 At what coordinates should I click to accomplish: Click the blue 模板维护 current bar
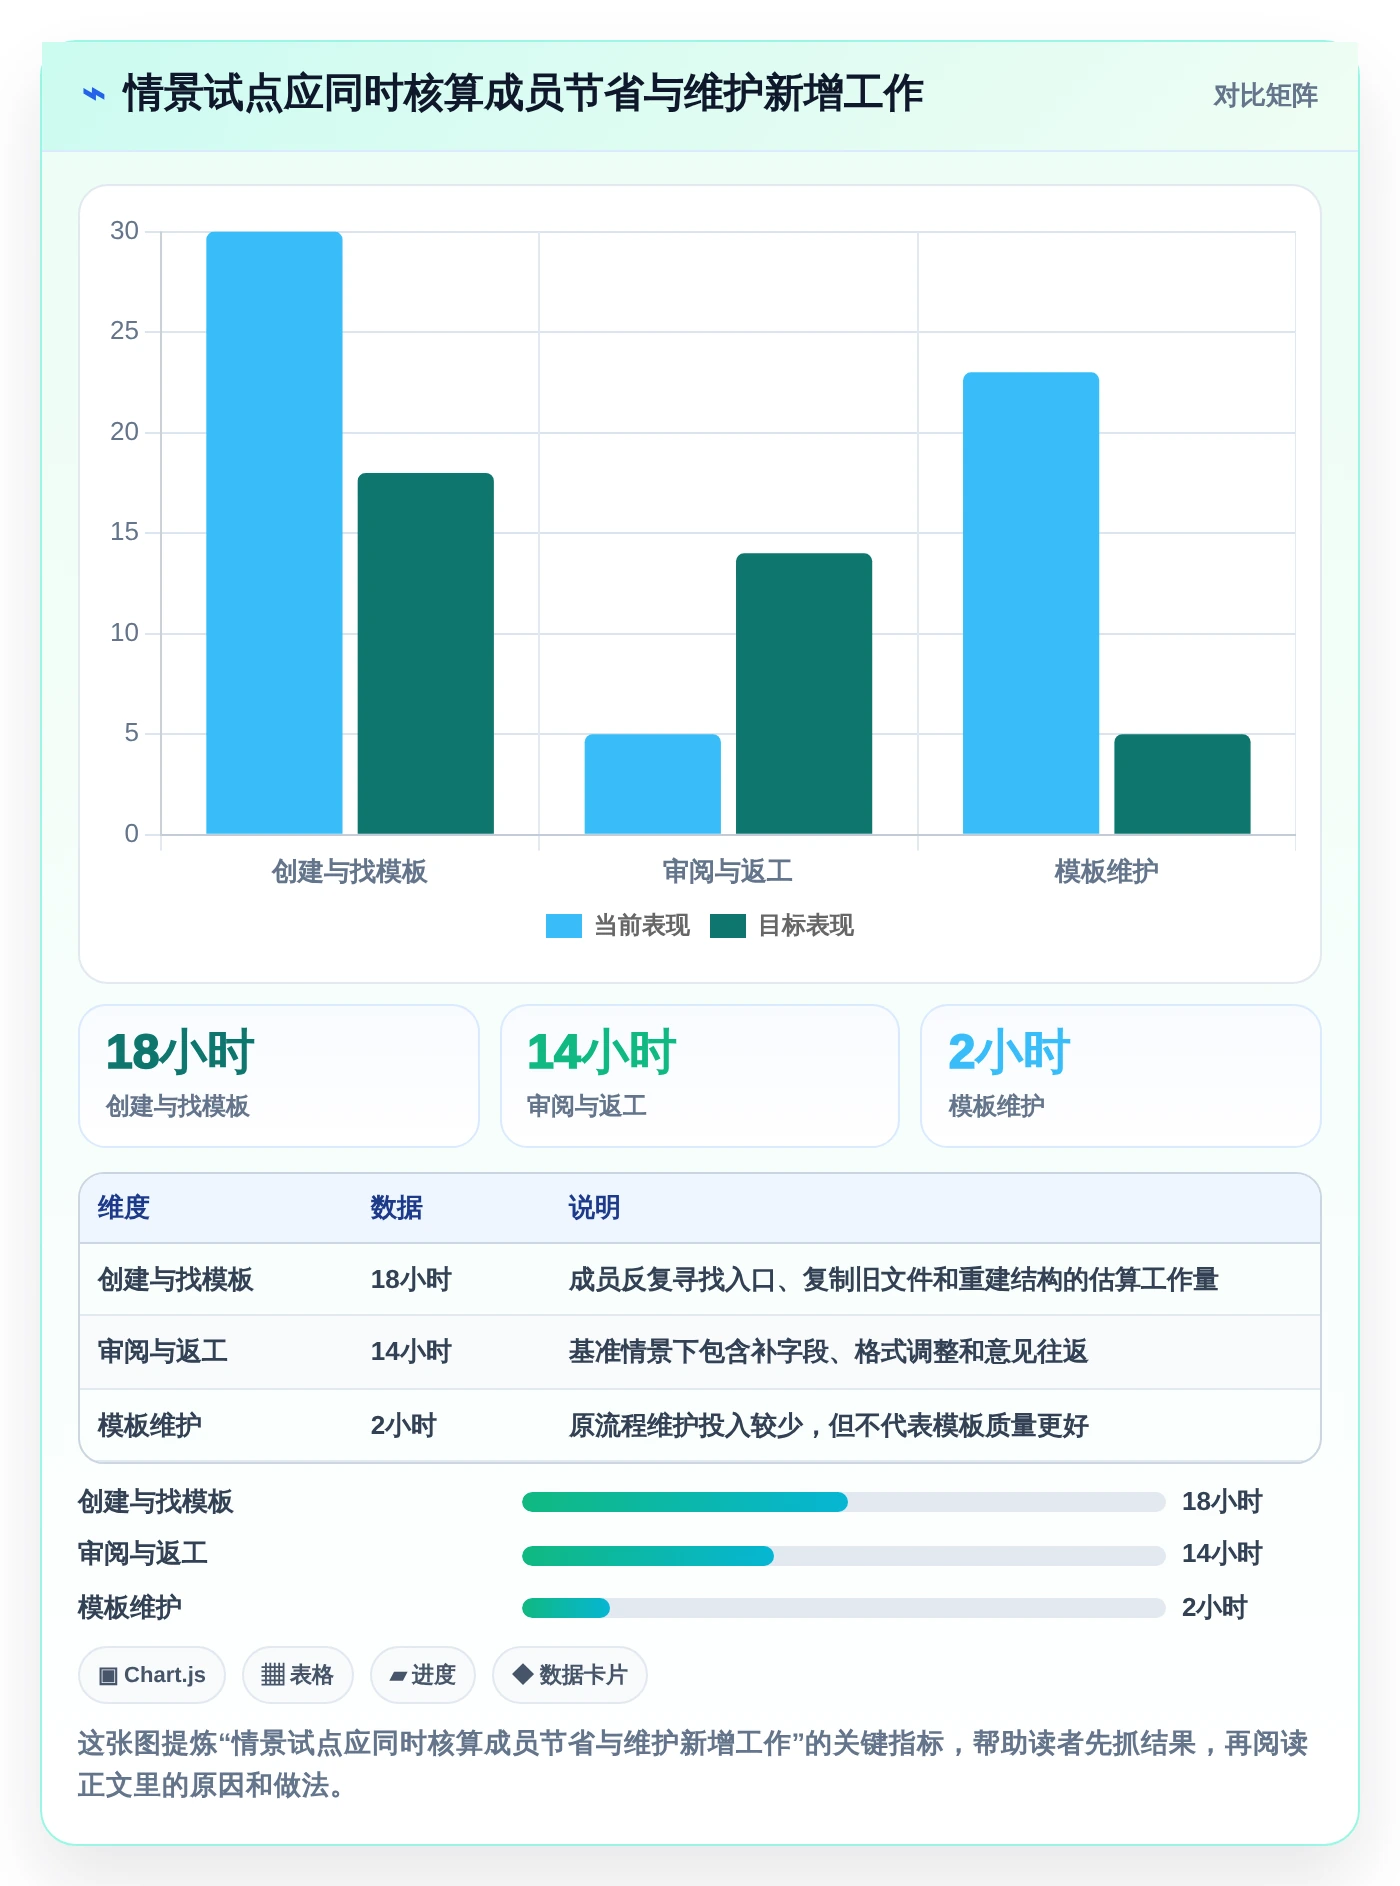1031,603
